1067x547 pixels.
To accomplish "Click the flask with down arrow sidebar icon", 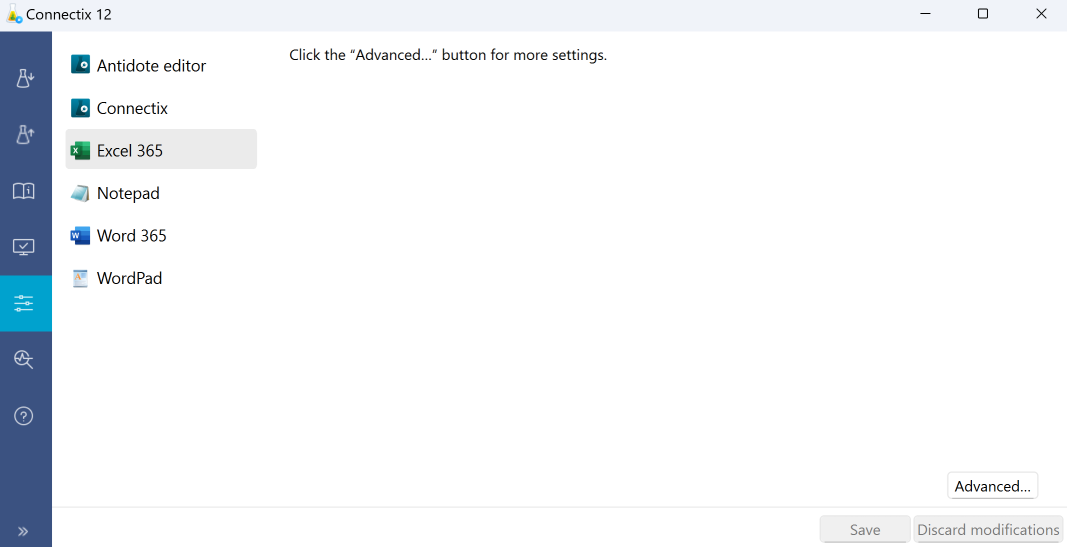I will pyautogui.click(x=25, y=79).
